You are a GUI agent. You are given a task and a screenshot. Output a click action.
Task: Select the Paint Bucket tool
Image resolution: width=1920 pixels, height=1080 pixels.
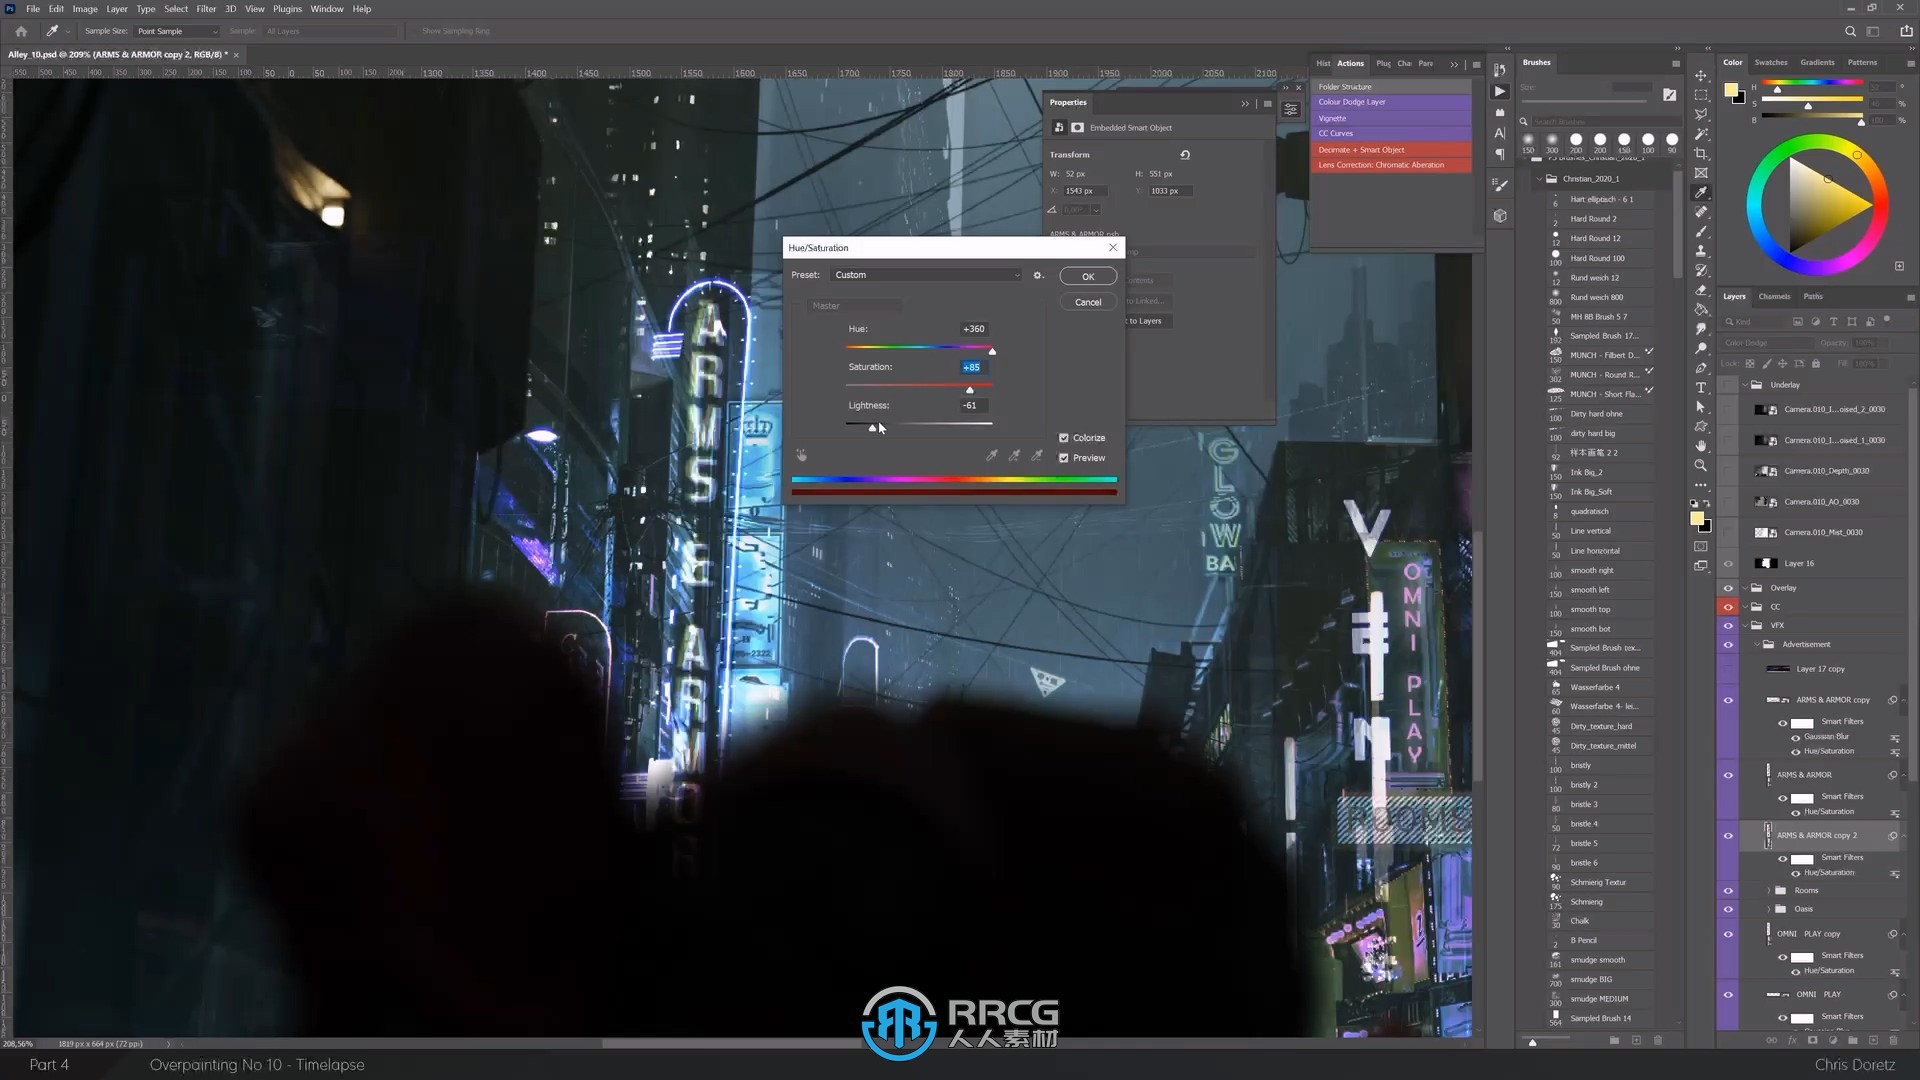1701,310
